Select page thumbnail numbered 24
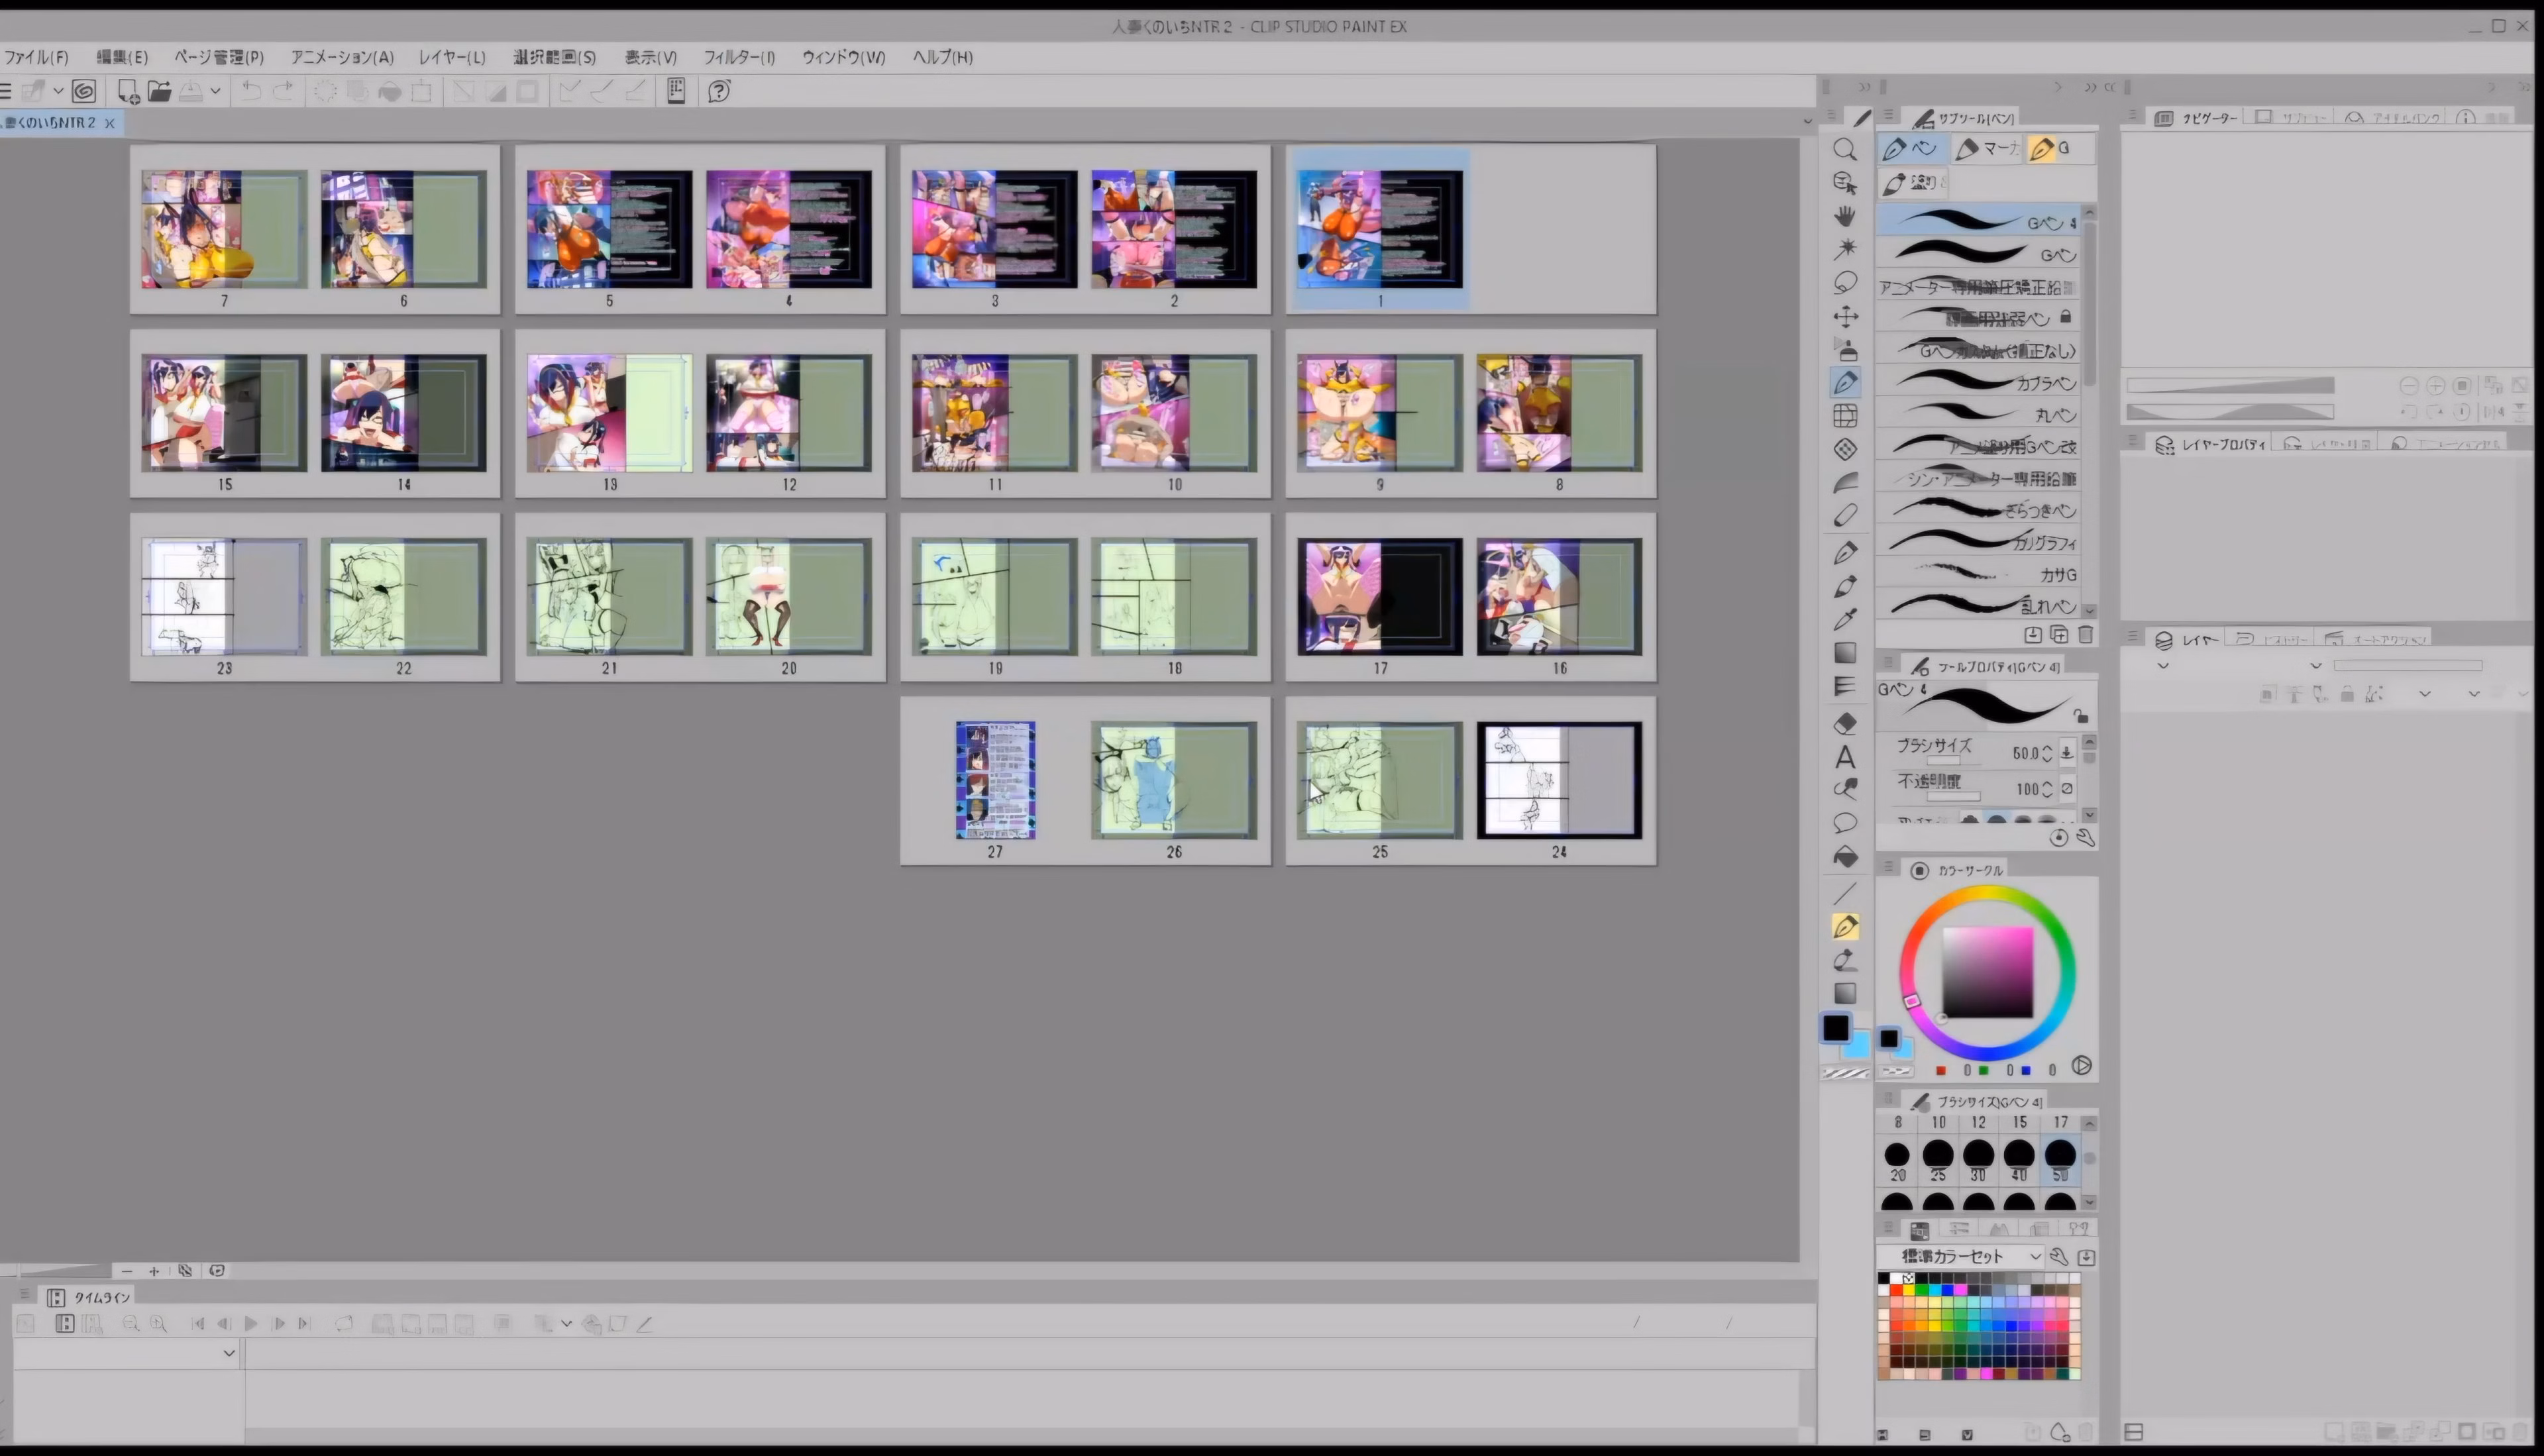The height and width of the screenshot is (1456, 2544). tap(1559, 780)
